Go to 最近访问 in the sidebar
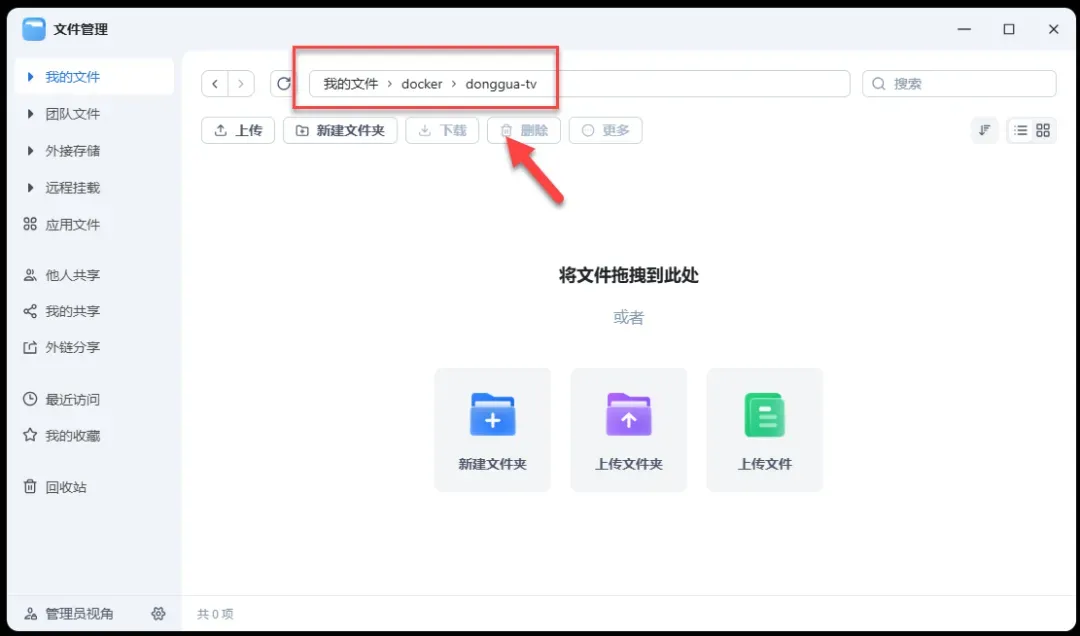Viewport: 1080px width, 636px height. point(72,400)
